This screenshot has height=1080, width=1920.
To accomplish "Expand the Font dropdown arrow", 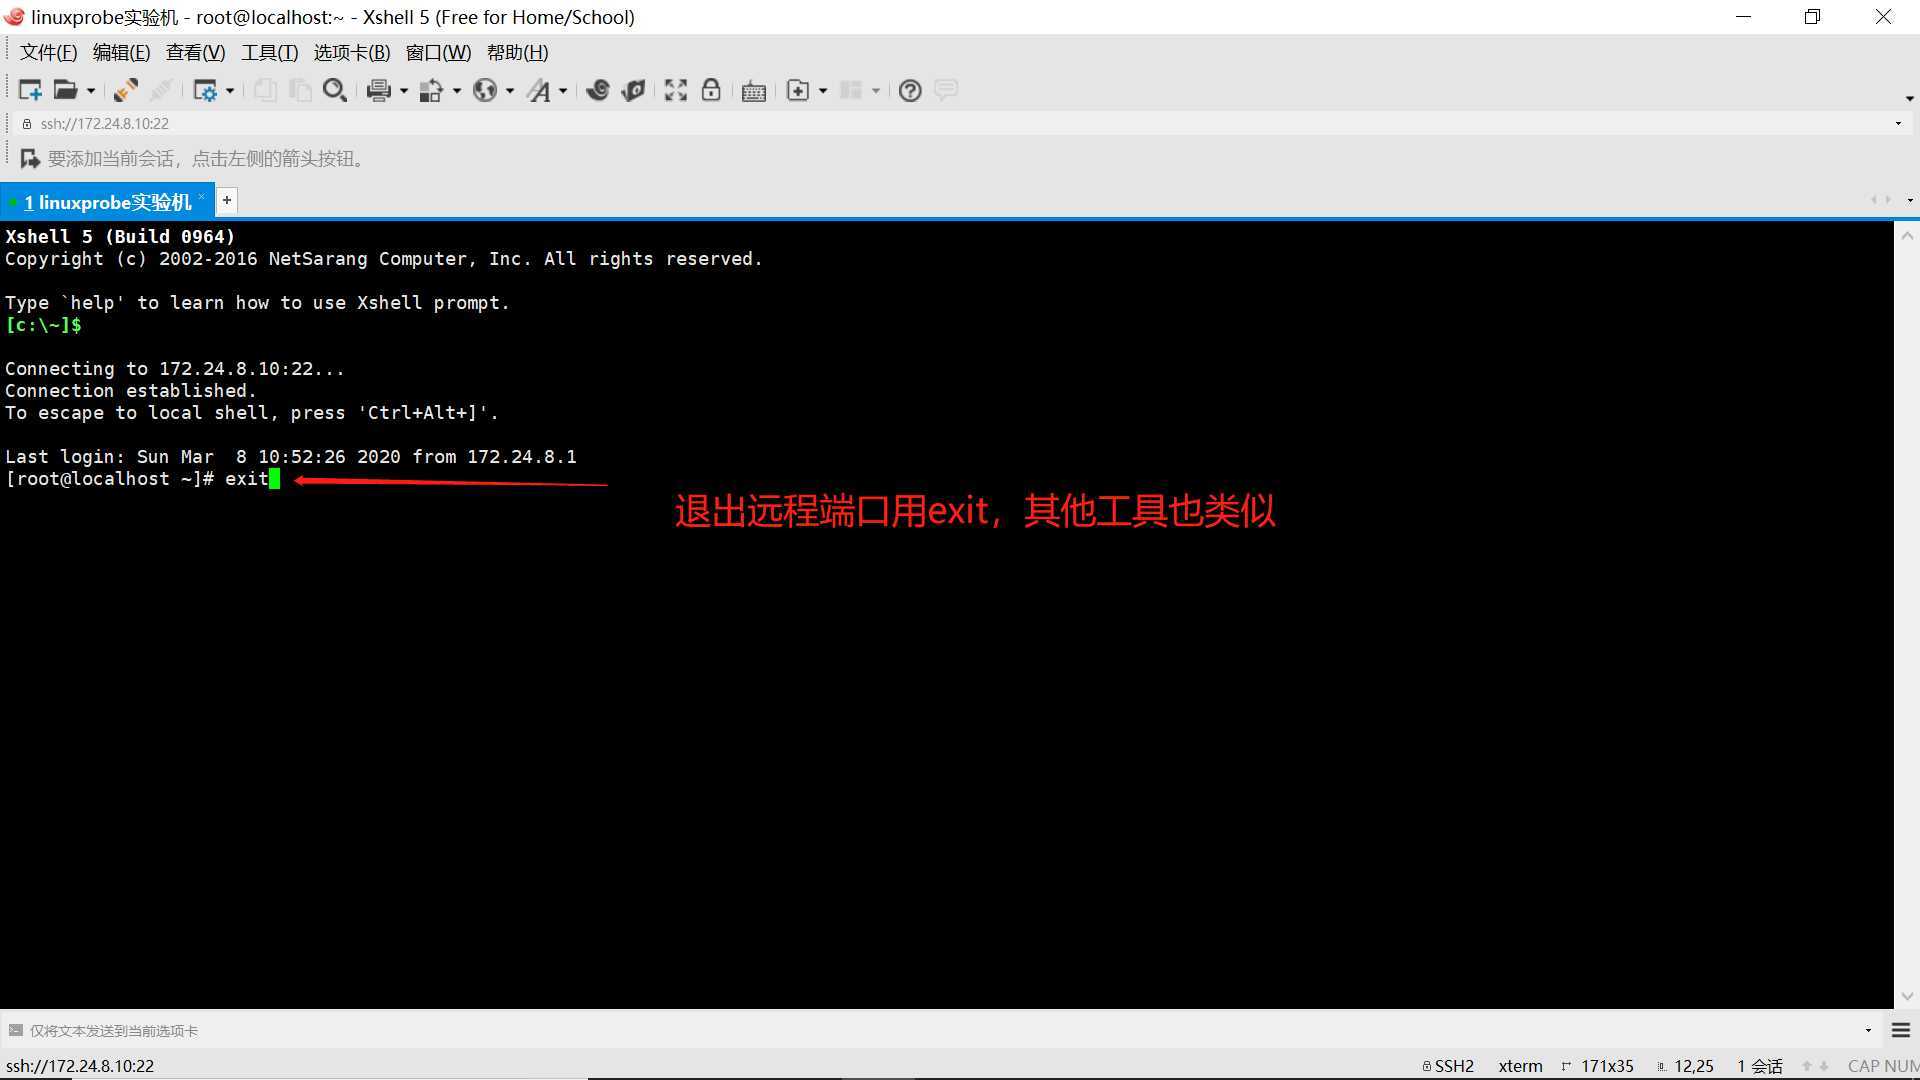I will pyautogui.click(x=563, y=91).
